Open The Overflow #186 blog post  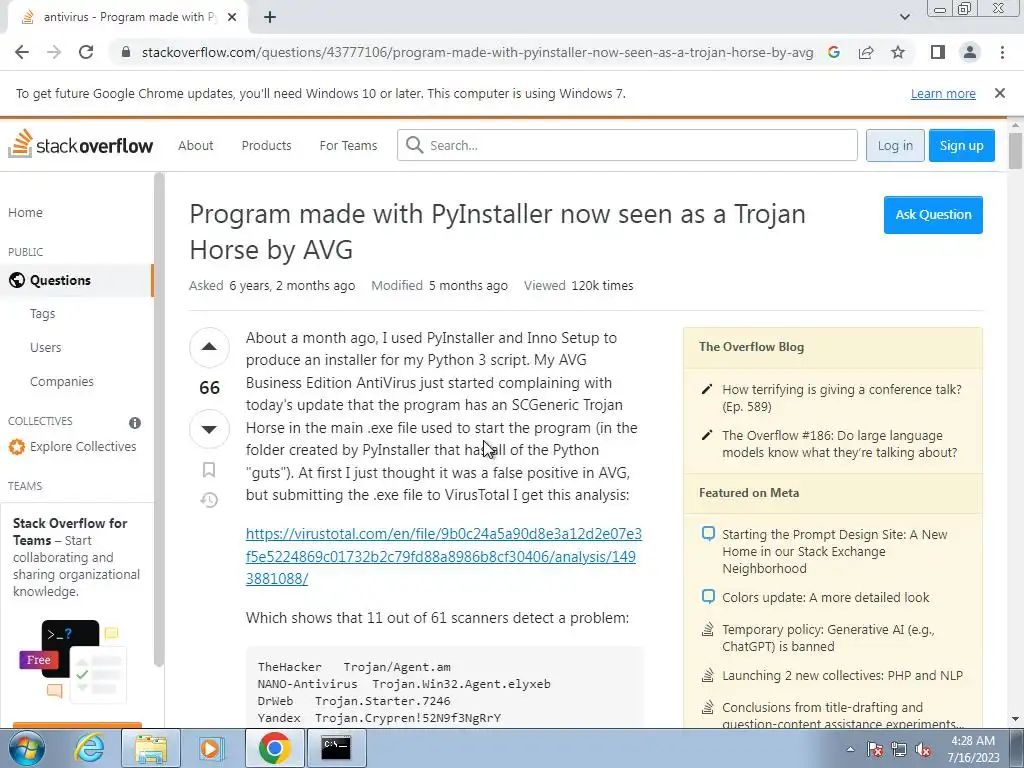[839, 443]
